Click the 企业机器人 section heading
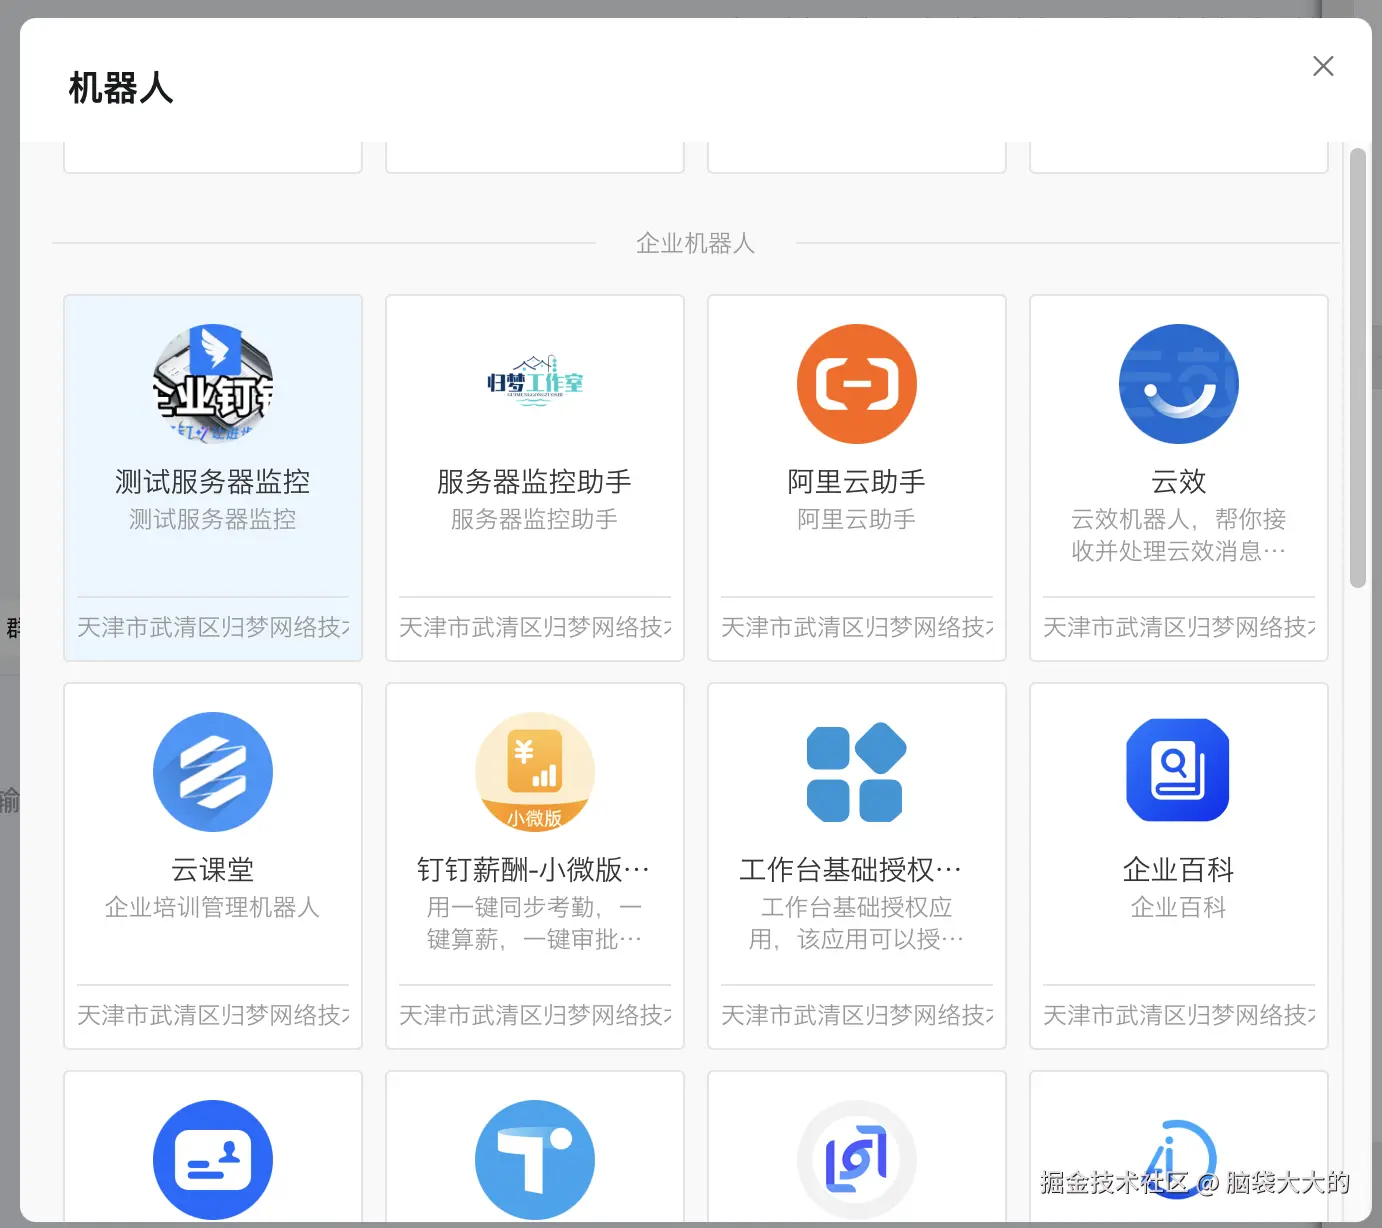 coord(696,243)
